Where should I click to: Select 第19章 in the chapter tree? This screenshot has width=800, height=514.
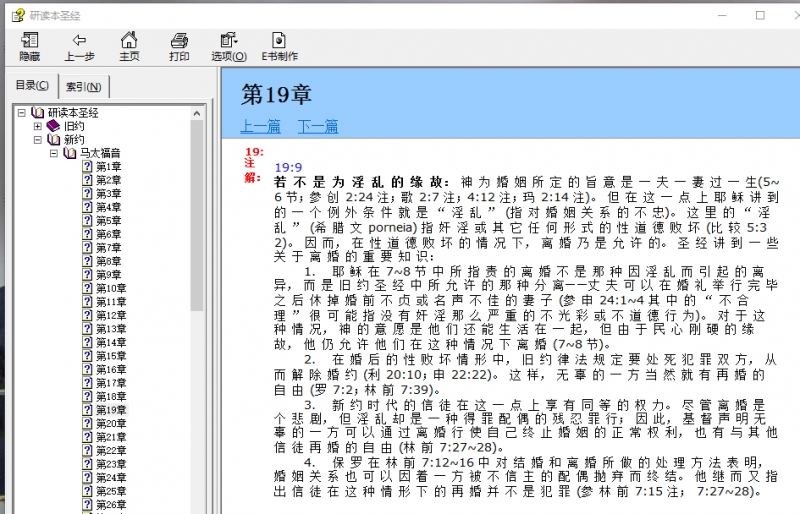pos(110,410)
